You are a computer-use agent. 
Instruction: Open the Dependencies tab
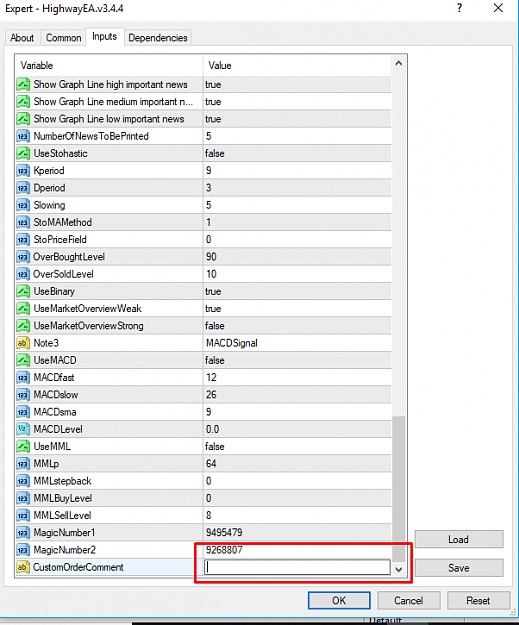tap(158, 38)
